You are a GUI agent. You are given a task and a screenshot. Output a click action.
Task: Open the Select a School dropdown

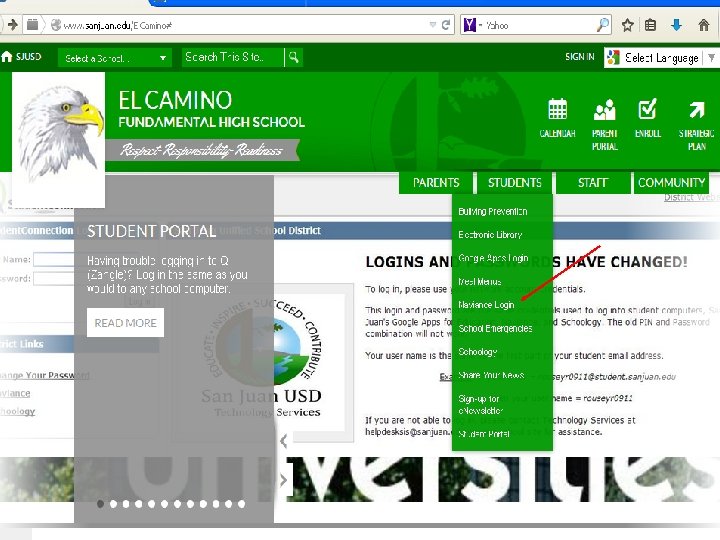[114, 58]
